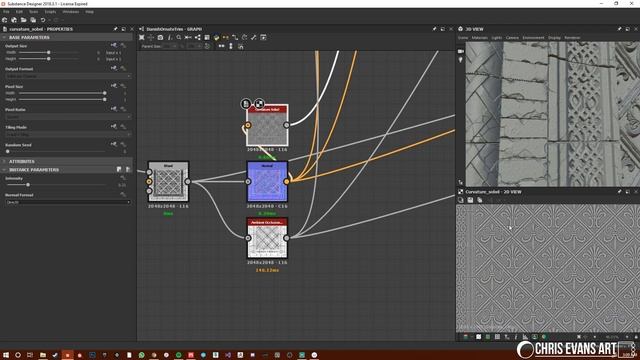Select the blue Normal node
This screenshot has height=360, width=640.
pos(267,182)
